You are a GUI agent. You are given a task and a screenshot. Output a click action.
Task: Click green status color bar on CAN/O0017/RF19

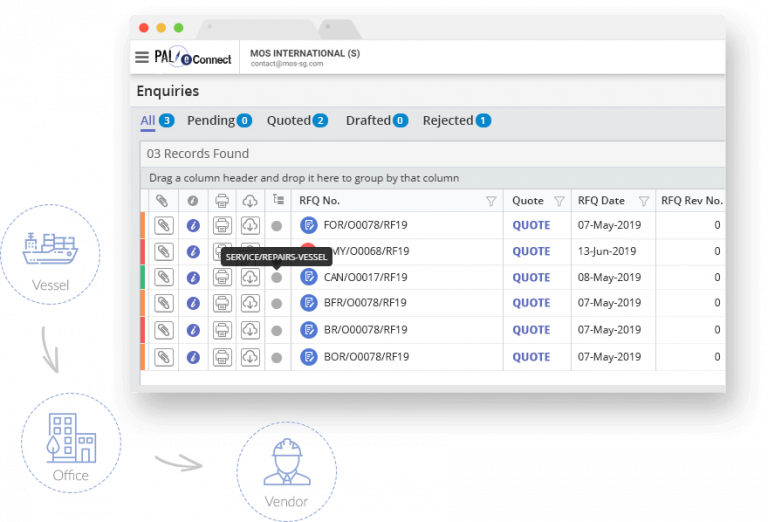pyautogui.click(x=143, y=277)
